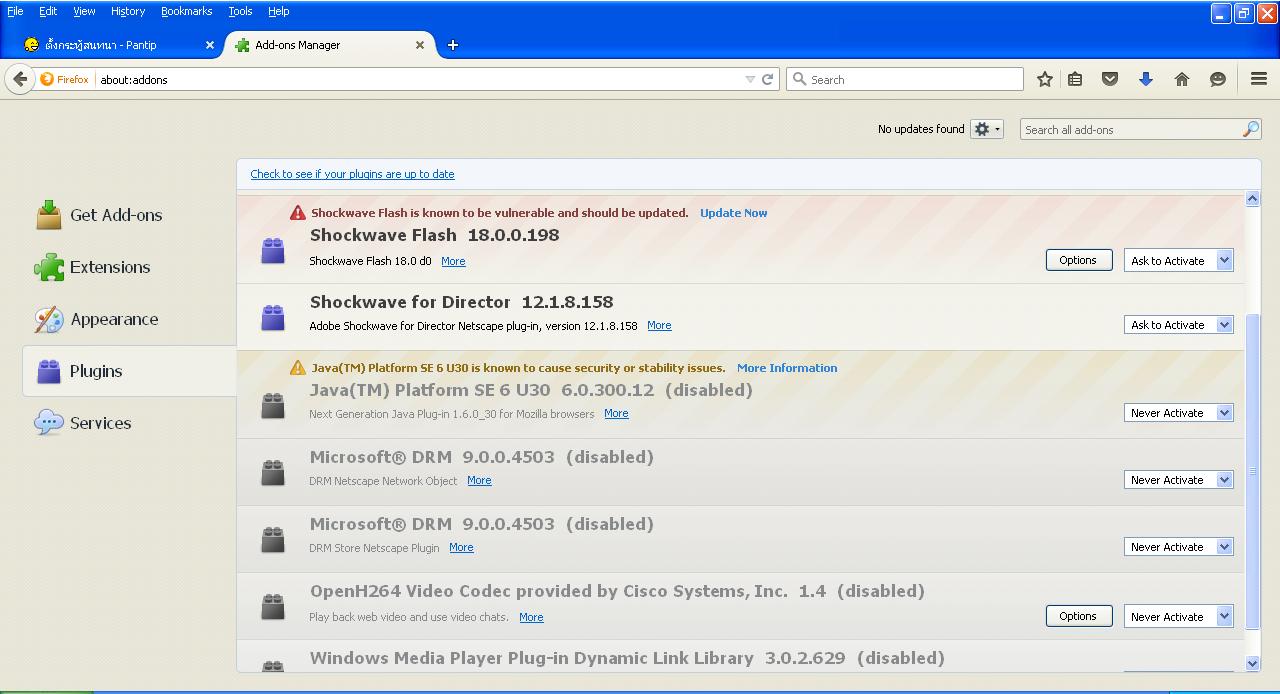
Task: Click the plugin list scrollbar up arrow
Action: (1253, 199)
